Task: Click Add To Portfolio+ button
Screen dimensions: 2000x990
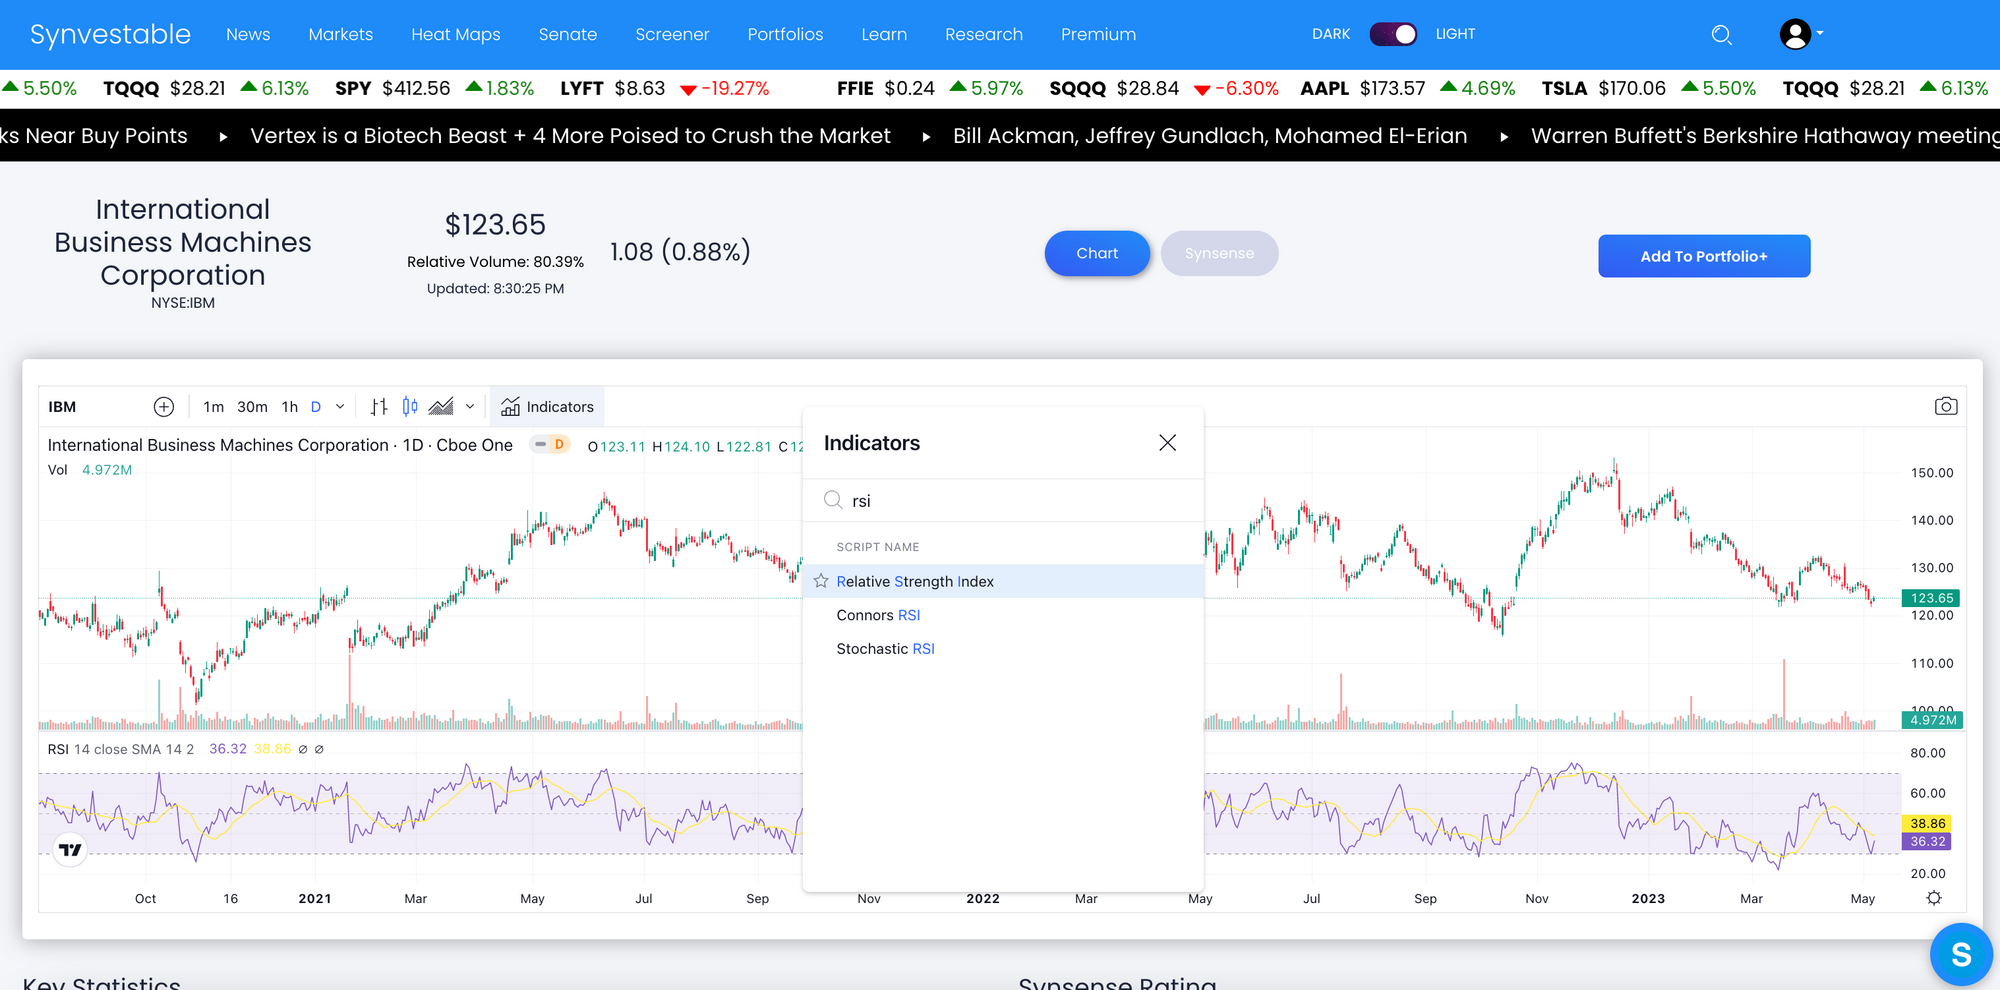Action: pos(1704,256)
